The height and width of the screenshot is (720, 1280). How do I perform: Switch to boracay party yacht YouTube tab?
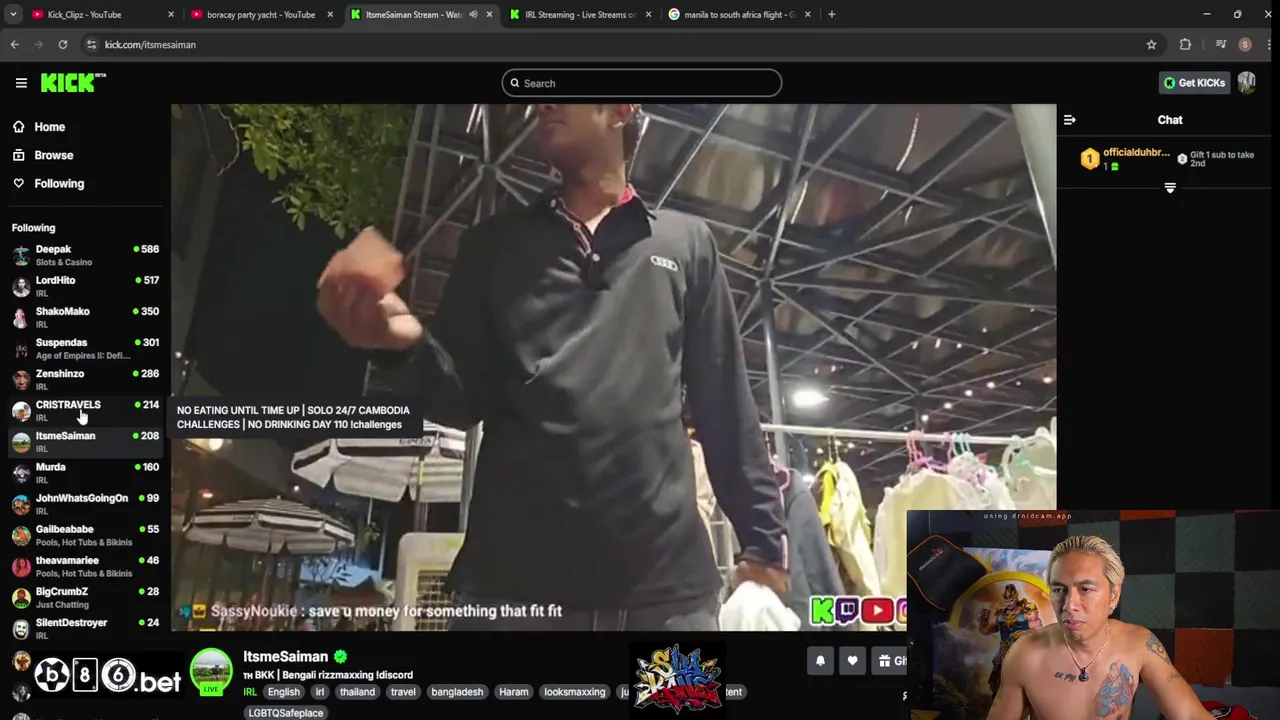[x=260, y=15]
